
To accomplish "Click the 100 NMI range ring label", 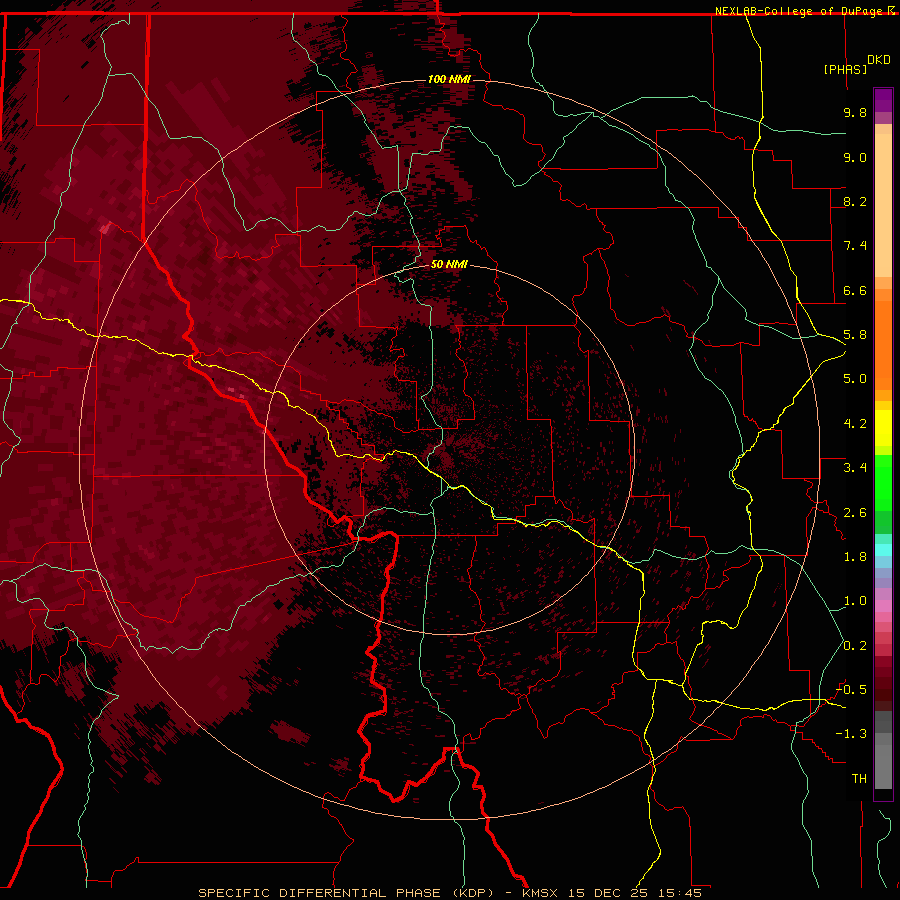I will point(449,79).
